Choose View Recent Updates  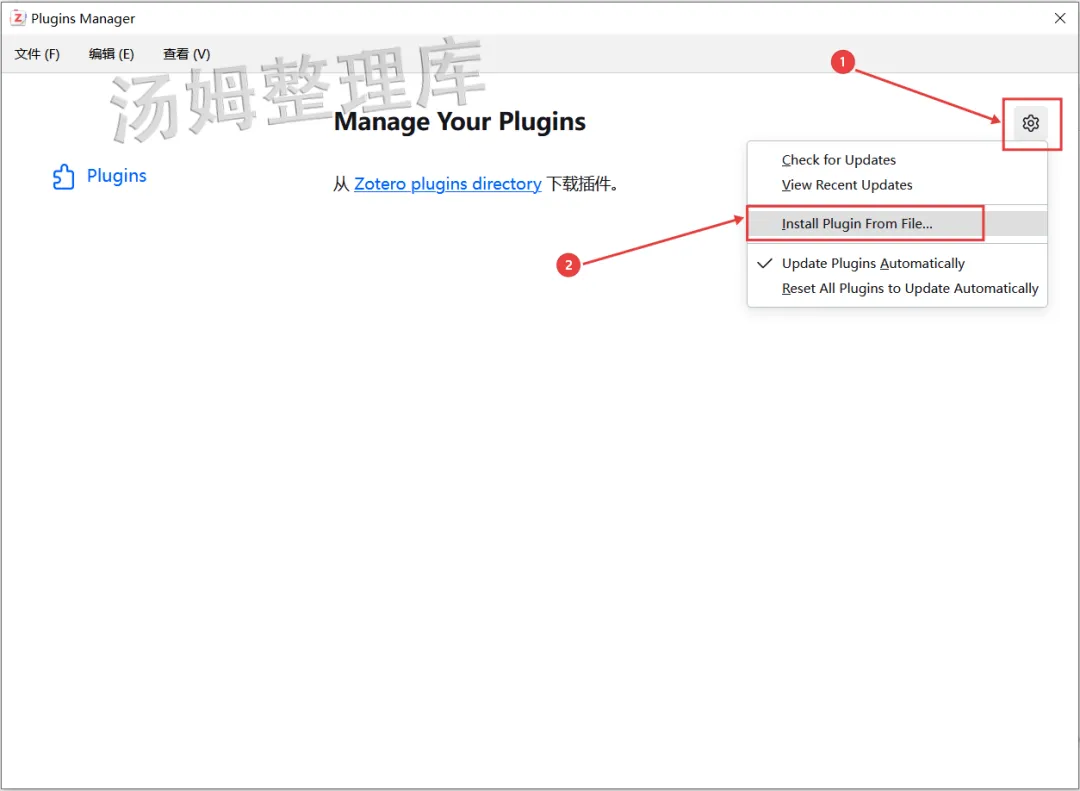click(897, 185)
